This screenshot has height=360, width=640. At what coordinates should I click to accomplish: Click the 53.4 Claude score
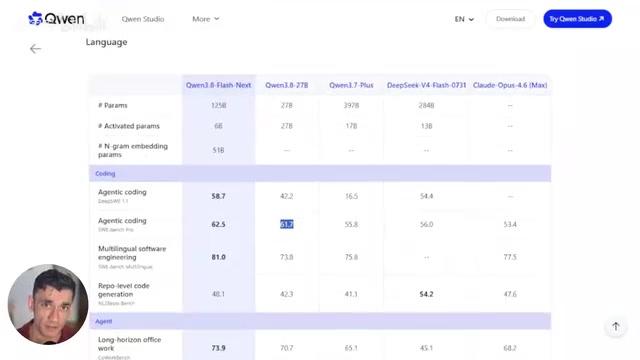click(x=510, y=224)
